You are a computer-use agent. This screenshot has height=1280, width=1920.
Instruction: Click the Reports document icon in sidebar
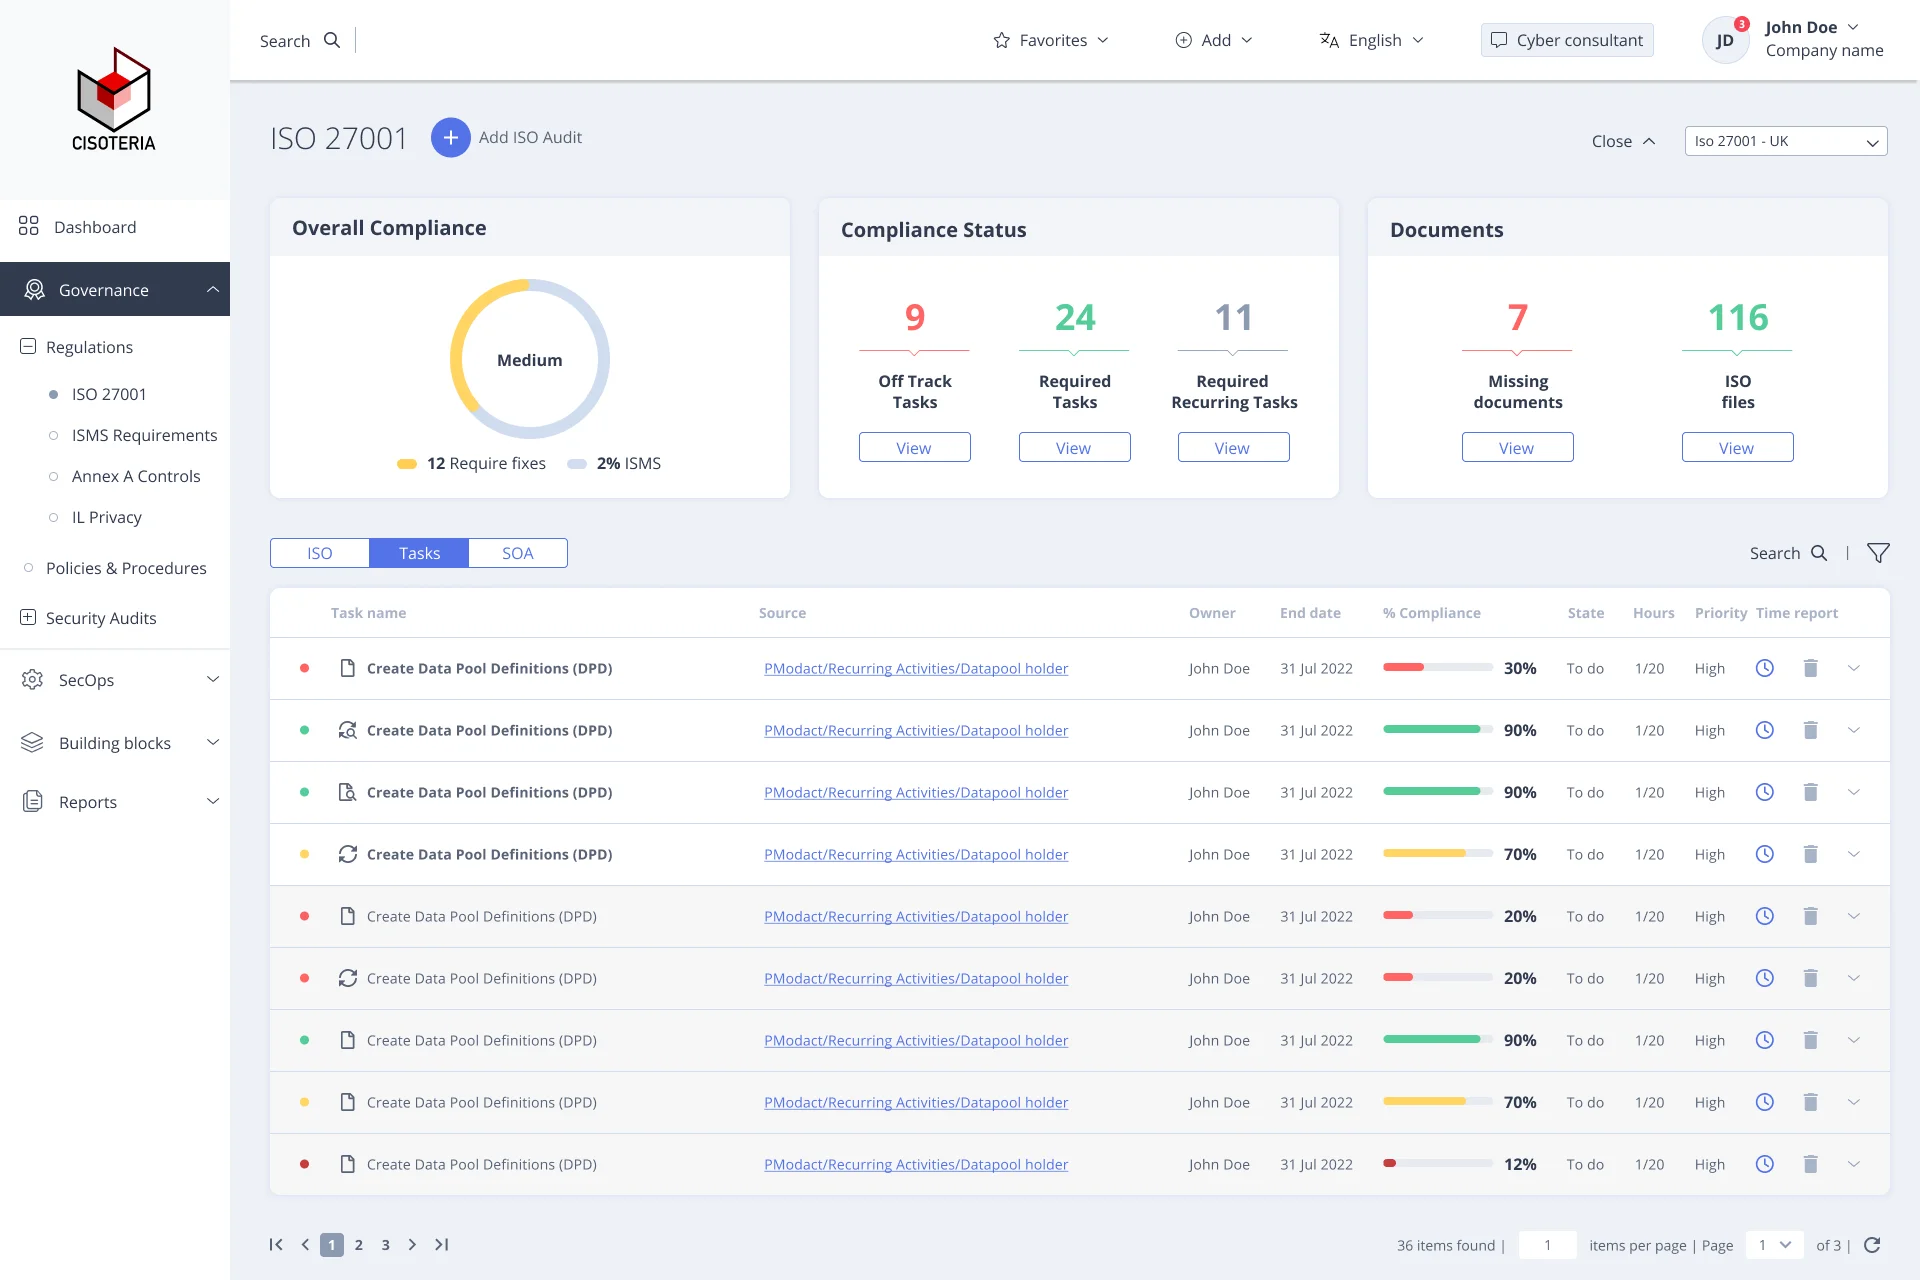coord(33,801)
